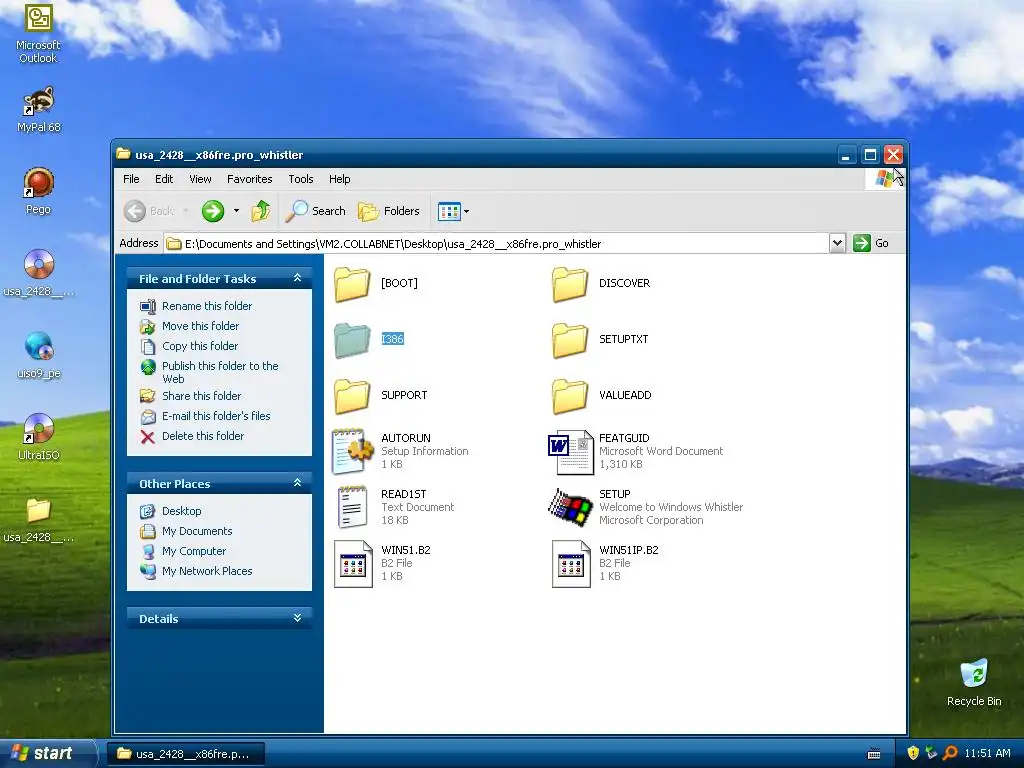Viewport: 1024px width, 768px height.
Task: Click Copy this folder
Action: (x=200, y=346)
